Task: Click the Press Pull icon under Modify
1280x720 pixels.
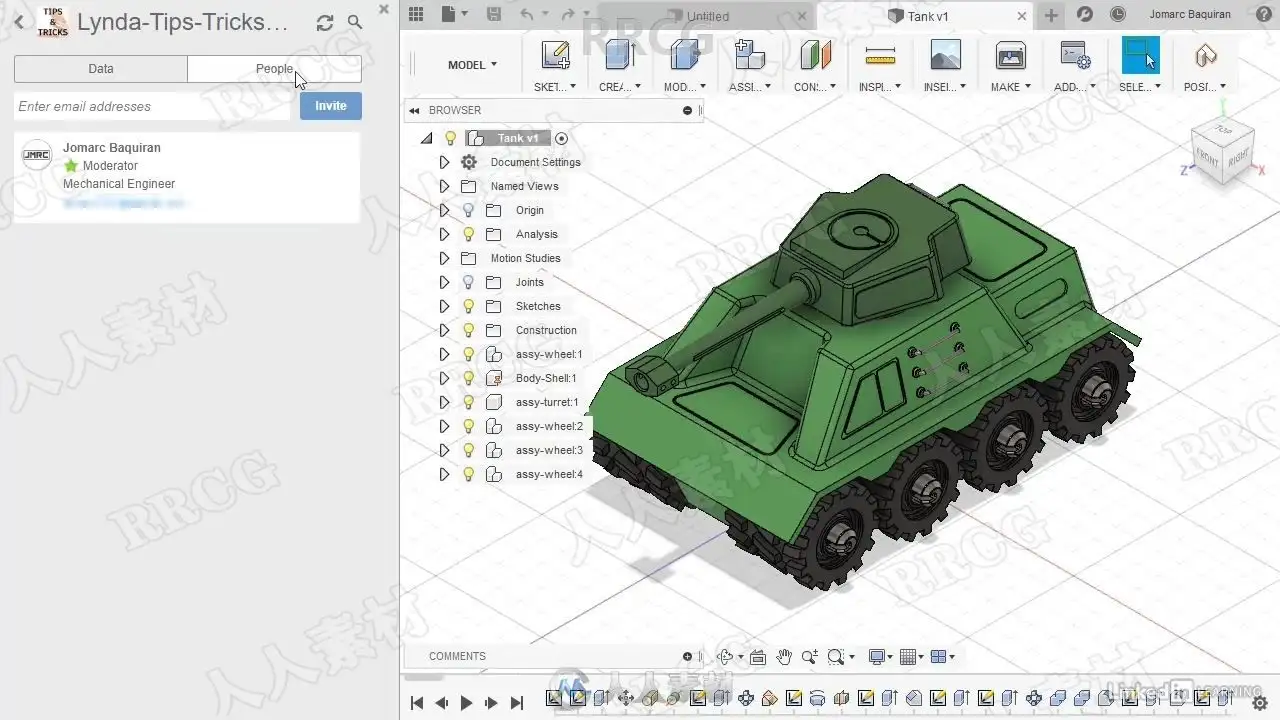Action: pos(685,55)
